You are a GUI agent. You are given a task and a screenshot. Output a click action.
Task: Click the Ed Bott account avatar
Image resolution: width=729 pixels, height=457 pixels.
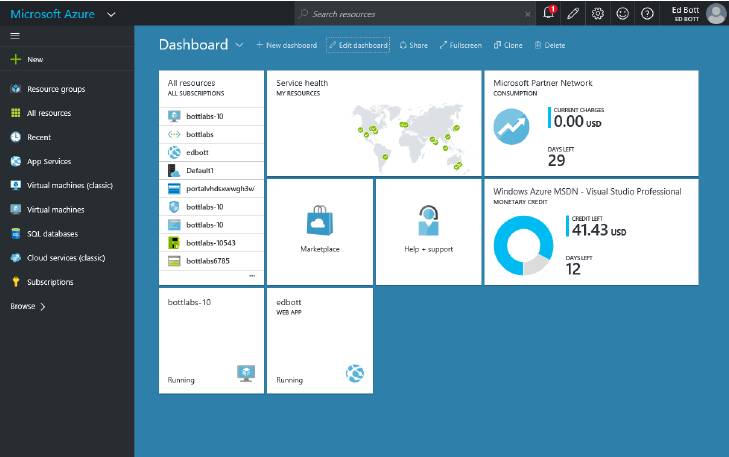click(716, 14)
